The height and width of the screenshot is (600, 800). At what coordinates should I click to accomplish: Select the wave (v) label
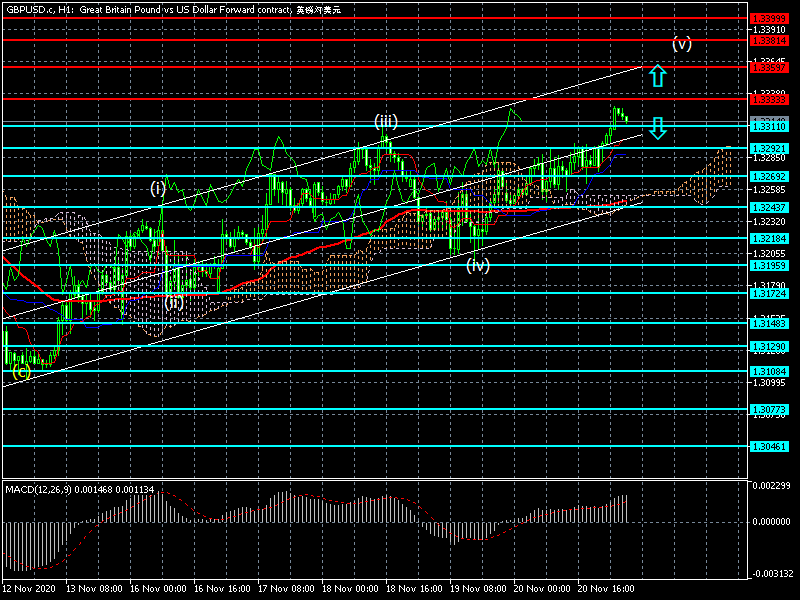[x=682, y=44]
